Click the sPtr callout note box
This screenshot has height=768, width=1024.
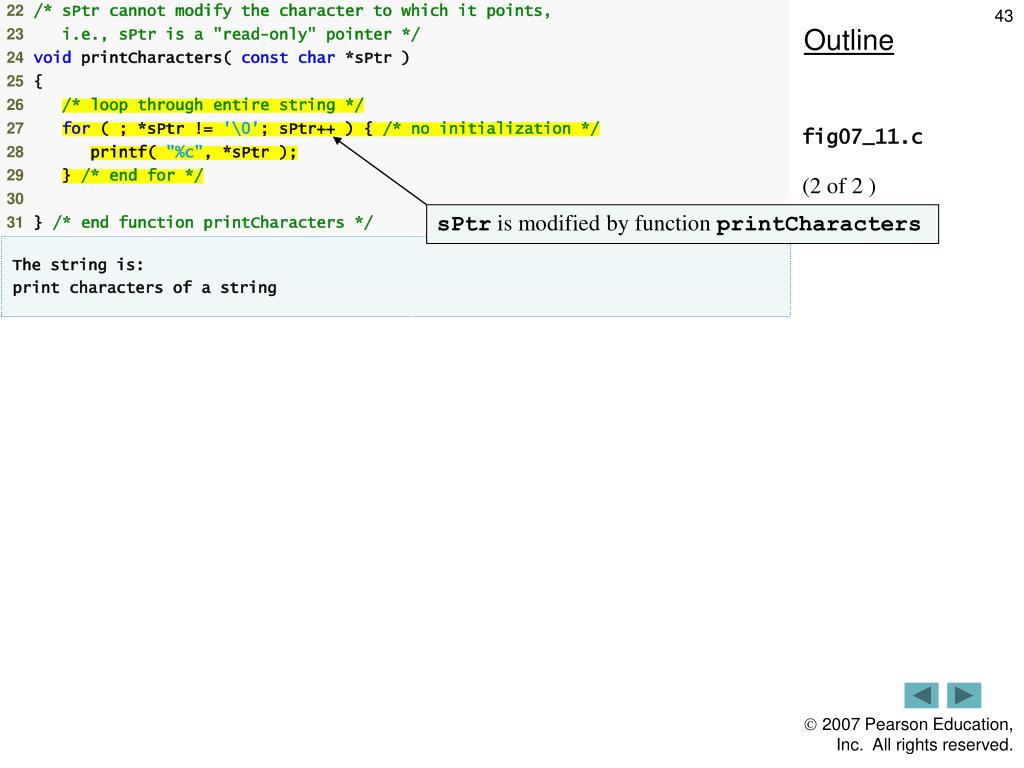coord(682,224)
